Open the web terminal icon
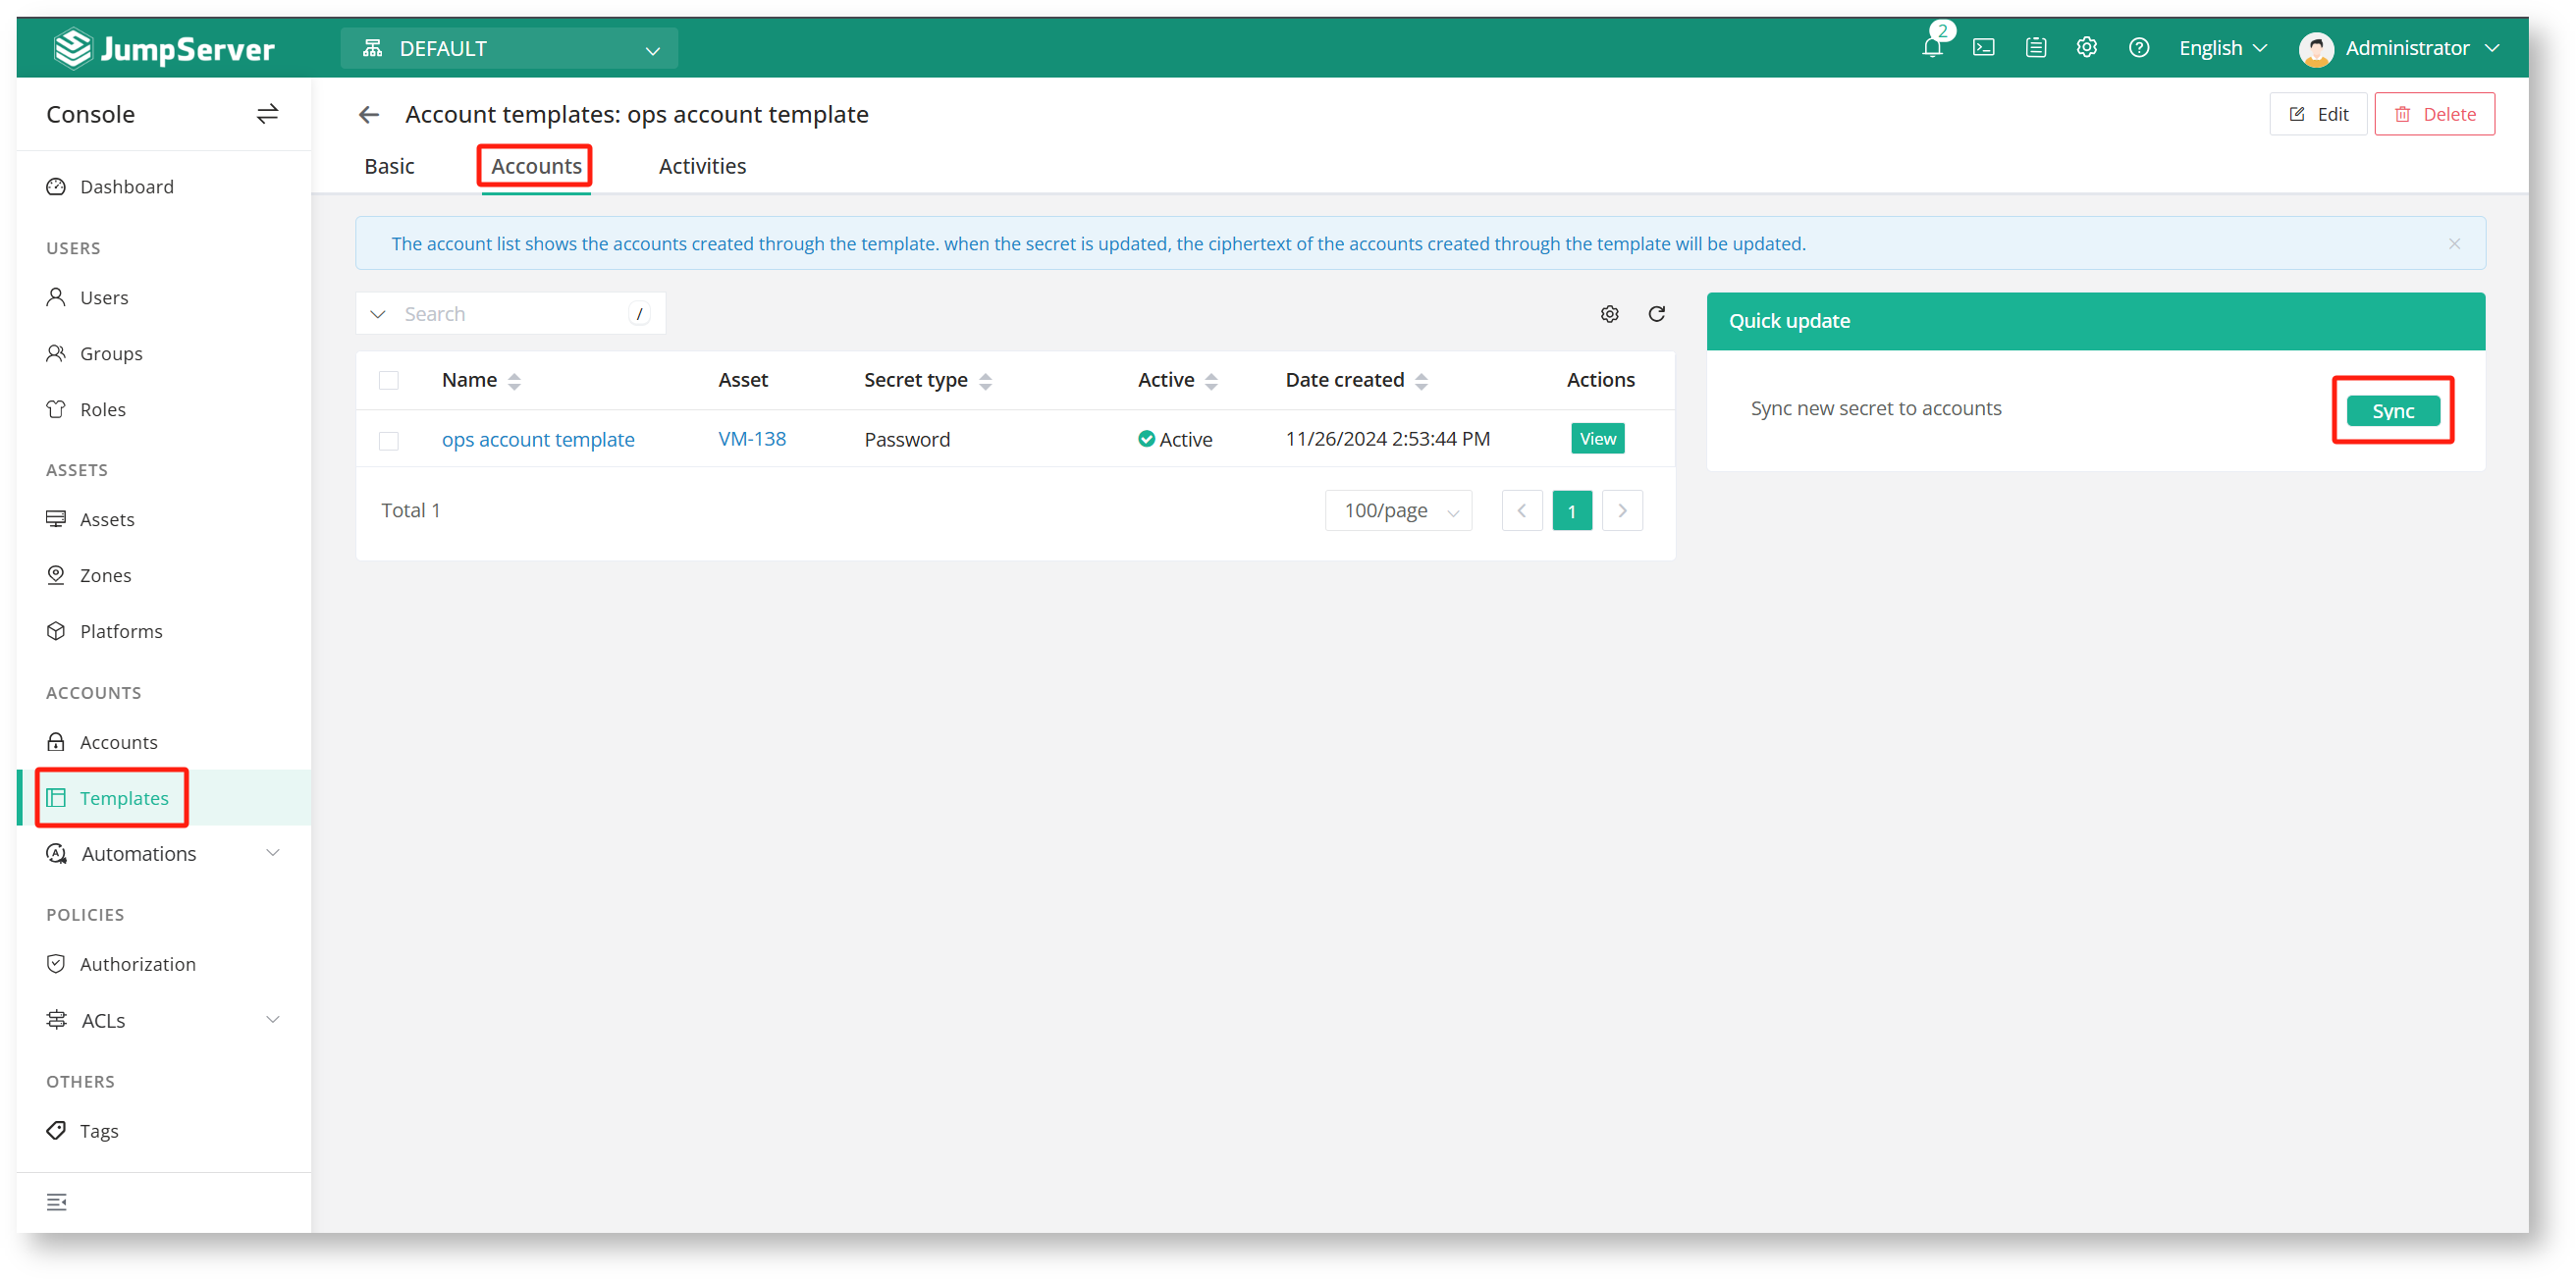2576x1280 pixels. click(x=1984, y=47)
